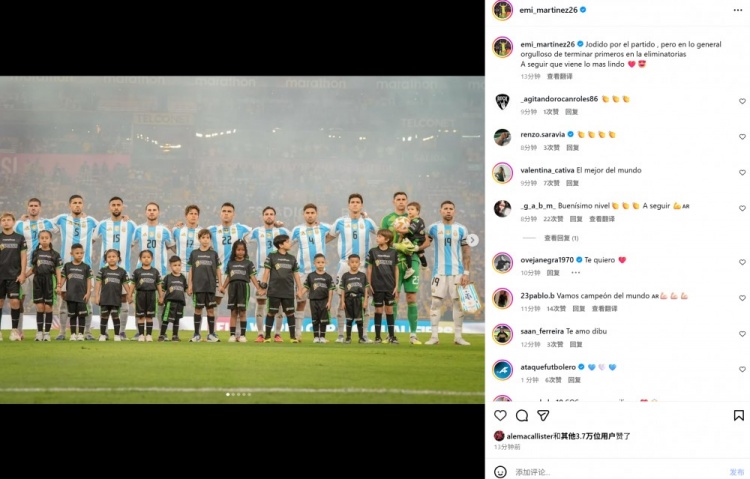
Task: Share post via paper plane icon
Action: point(543,415)
